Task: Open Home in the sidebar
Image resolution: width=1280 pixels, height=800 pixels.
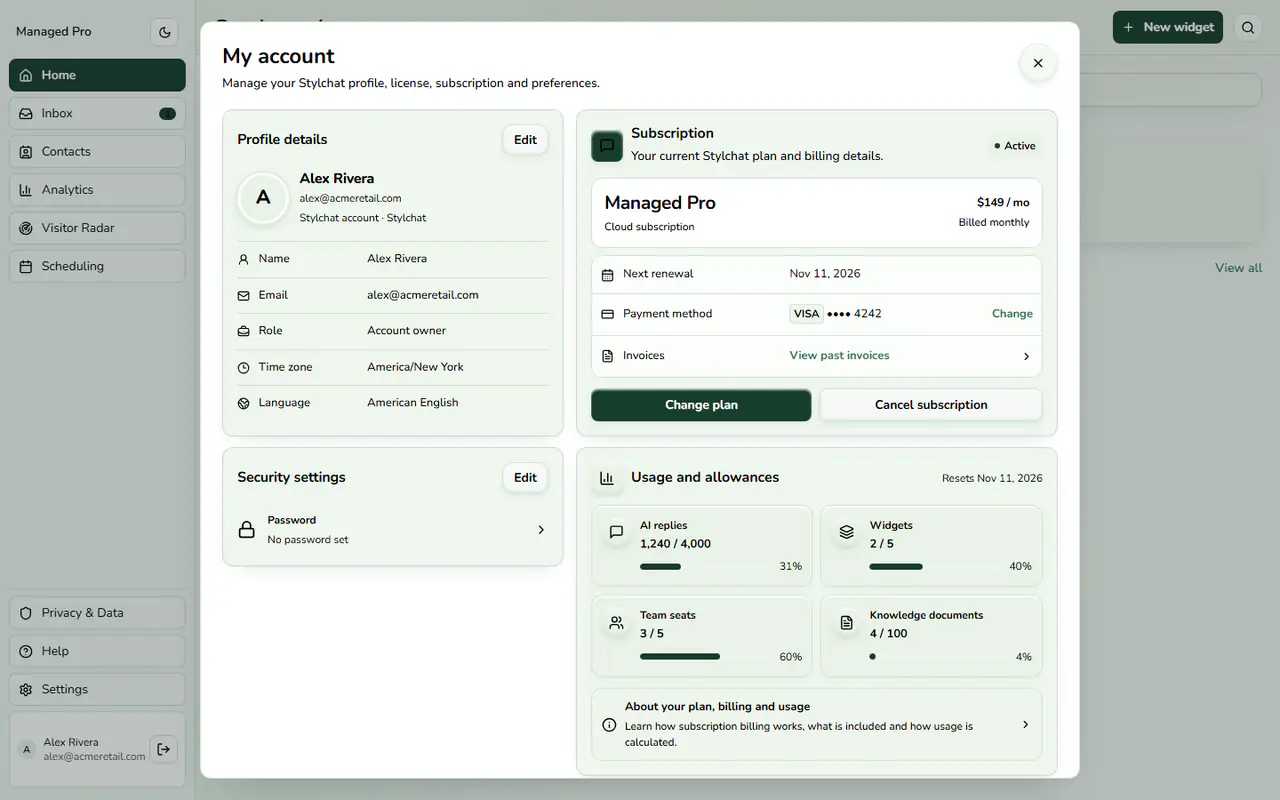Action: pos(97,75)
